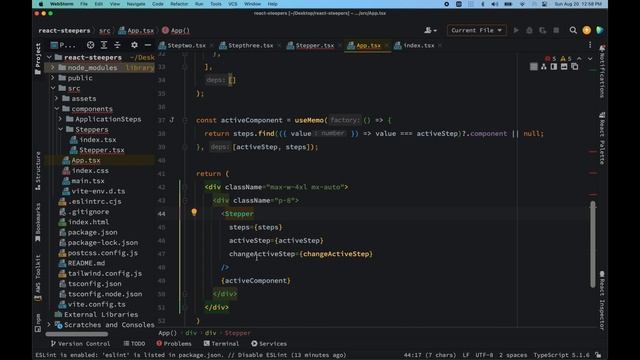Viewport: 640px width, 360px height.
Task: Click the Stepper breadcrumb at editor bottom
Action: pos(238,333)
